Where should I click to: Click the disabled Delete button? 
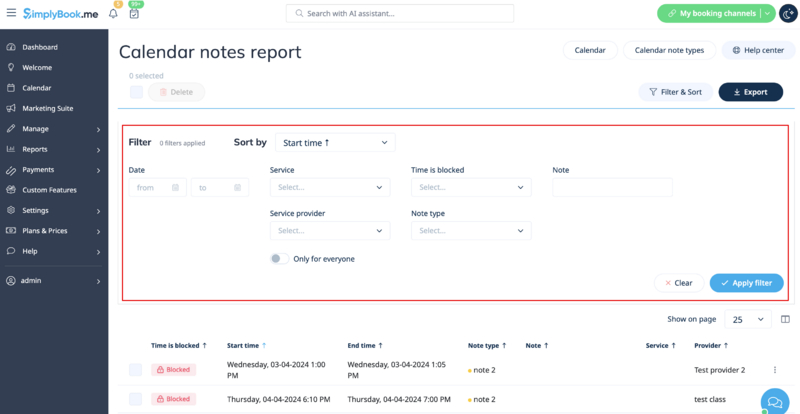(x=177, y=92)
